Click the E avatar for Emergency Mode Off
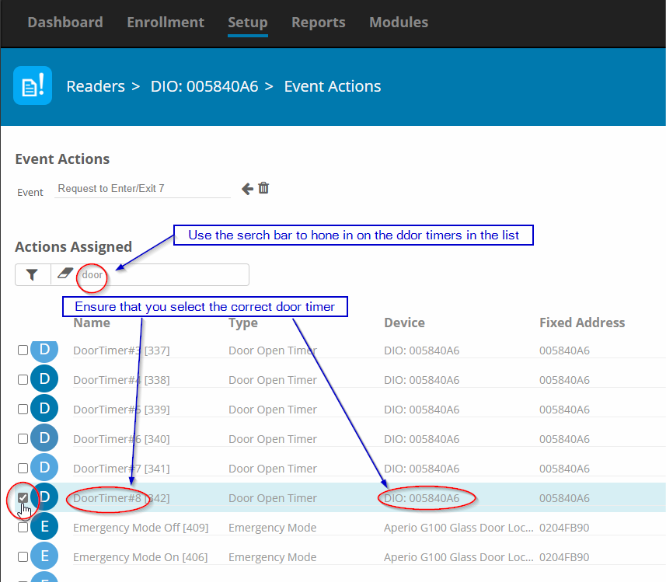Screen dimensions: 666x582 tap(45, 527)
